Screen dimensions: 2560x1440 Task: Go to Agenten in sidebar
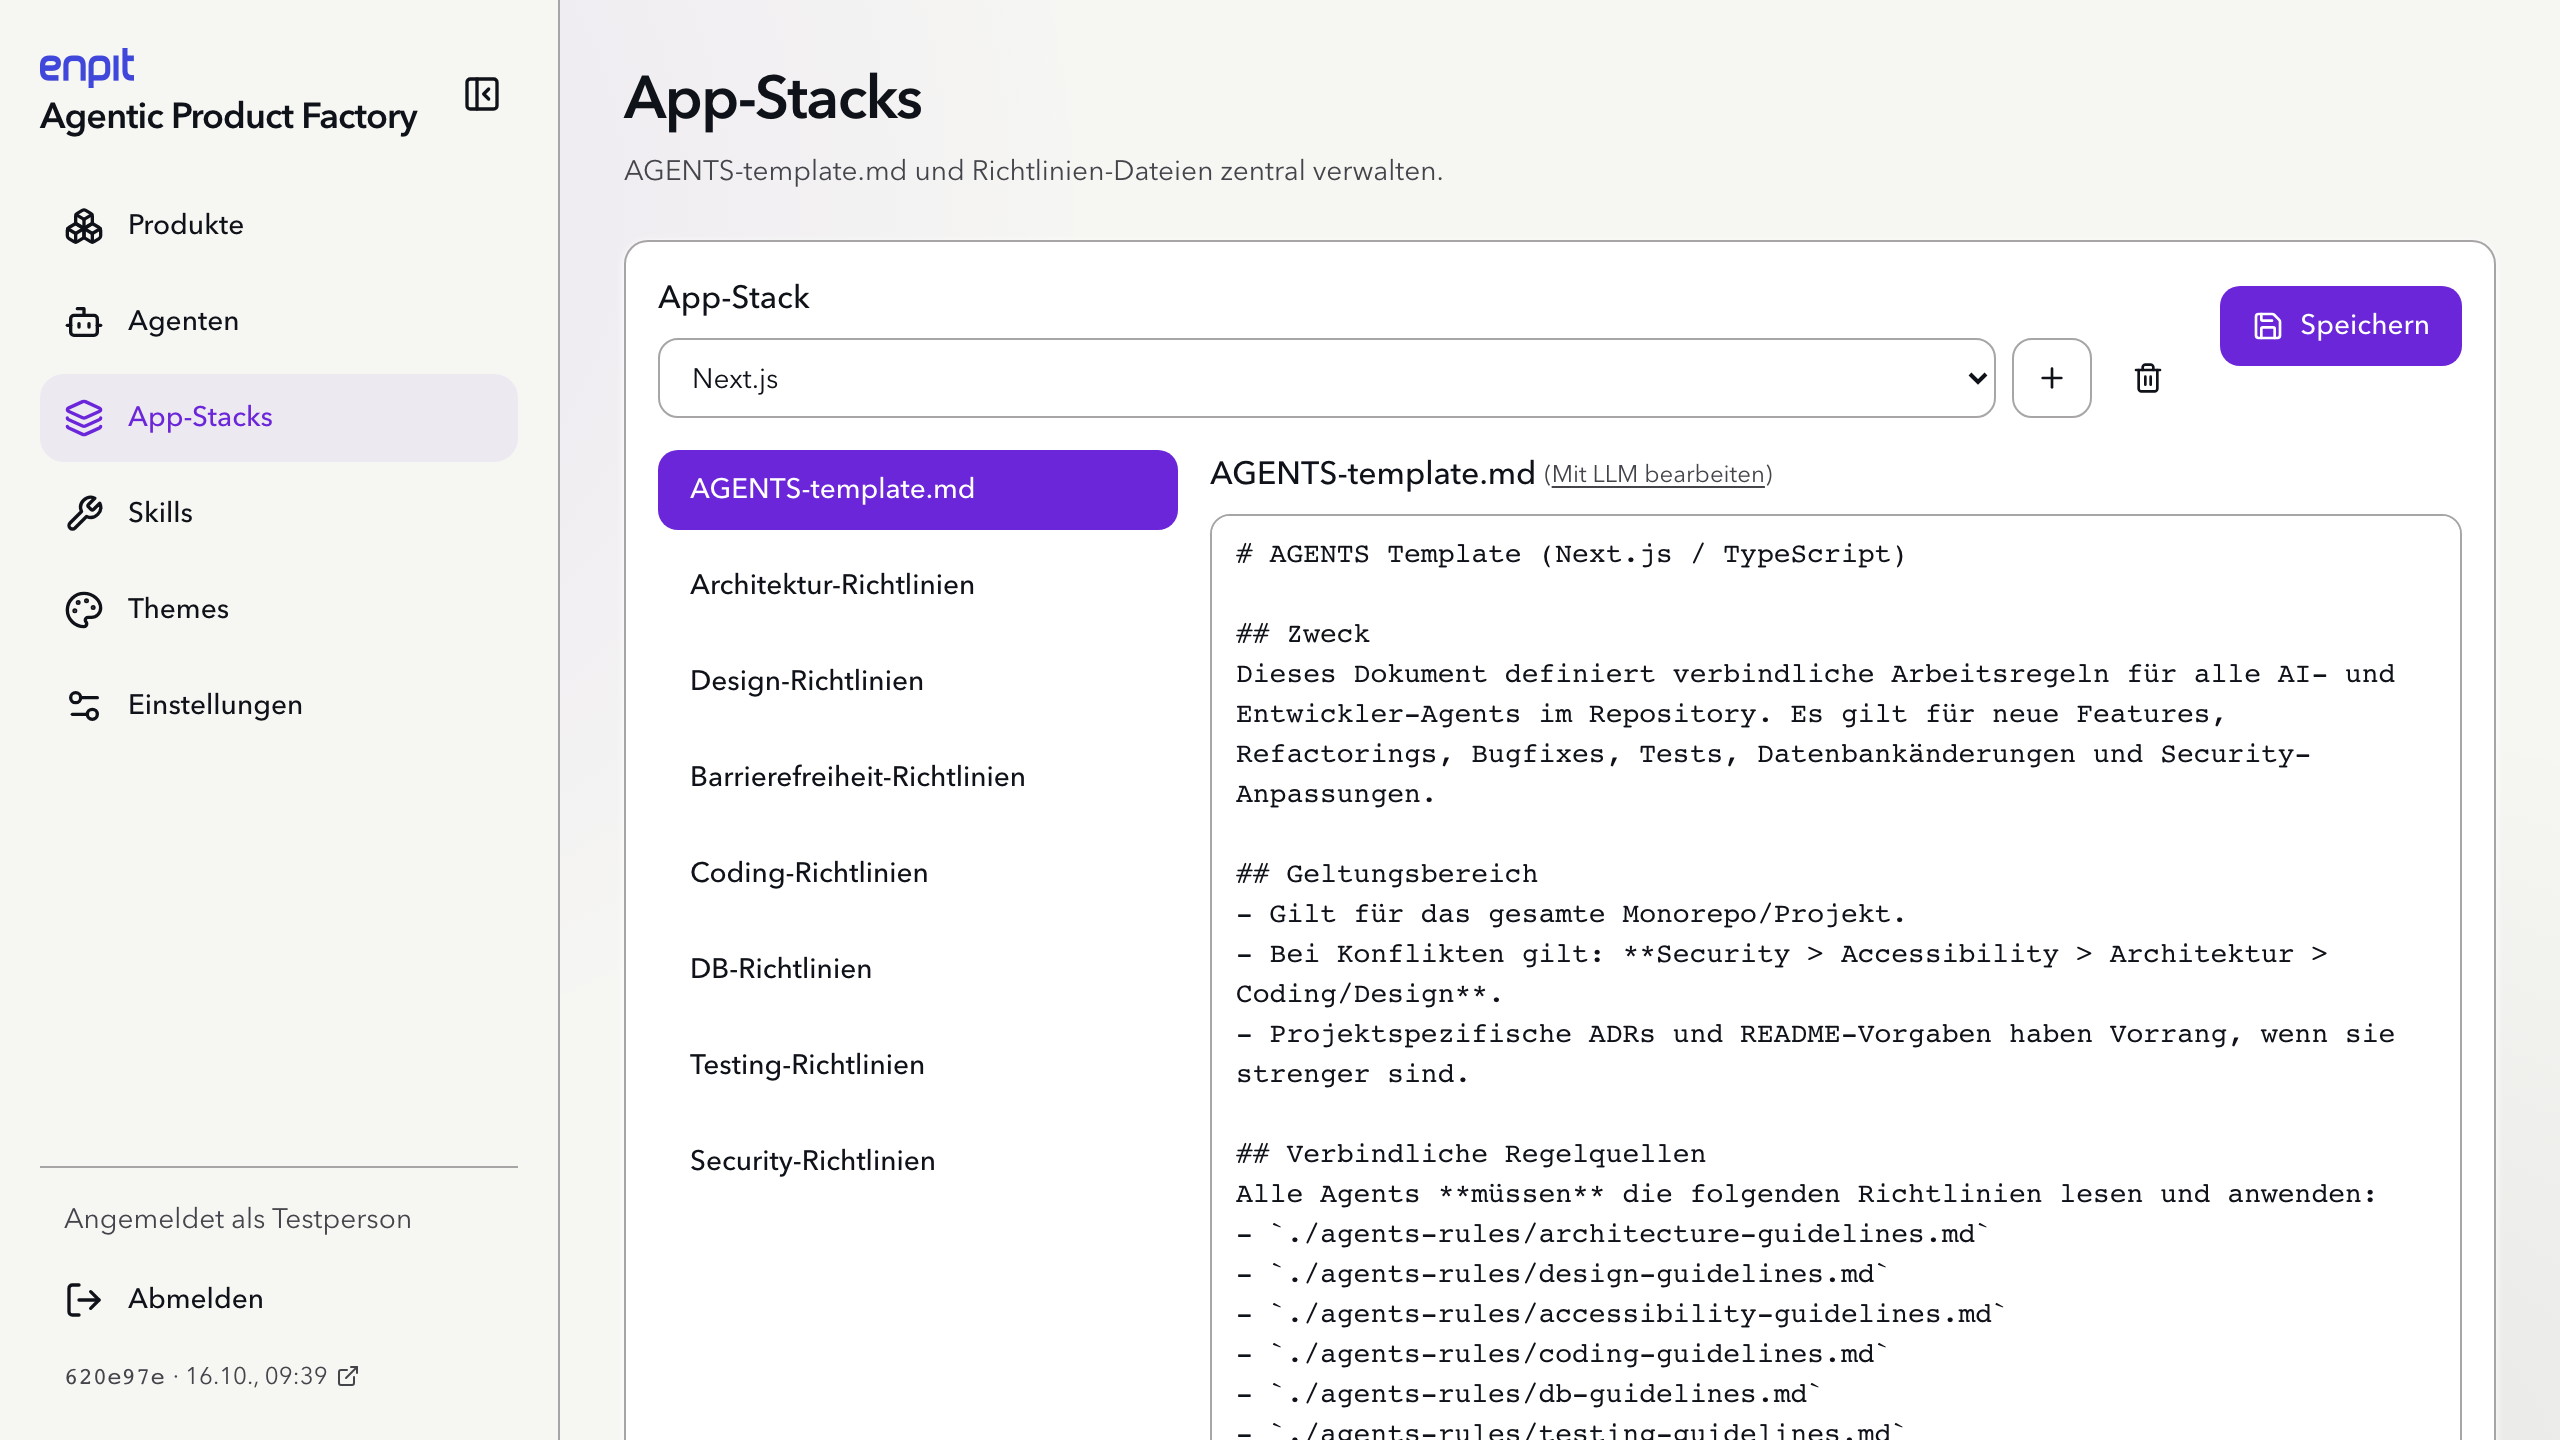[x=279, y=321]
